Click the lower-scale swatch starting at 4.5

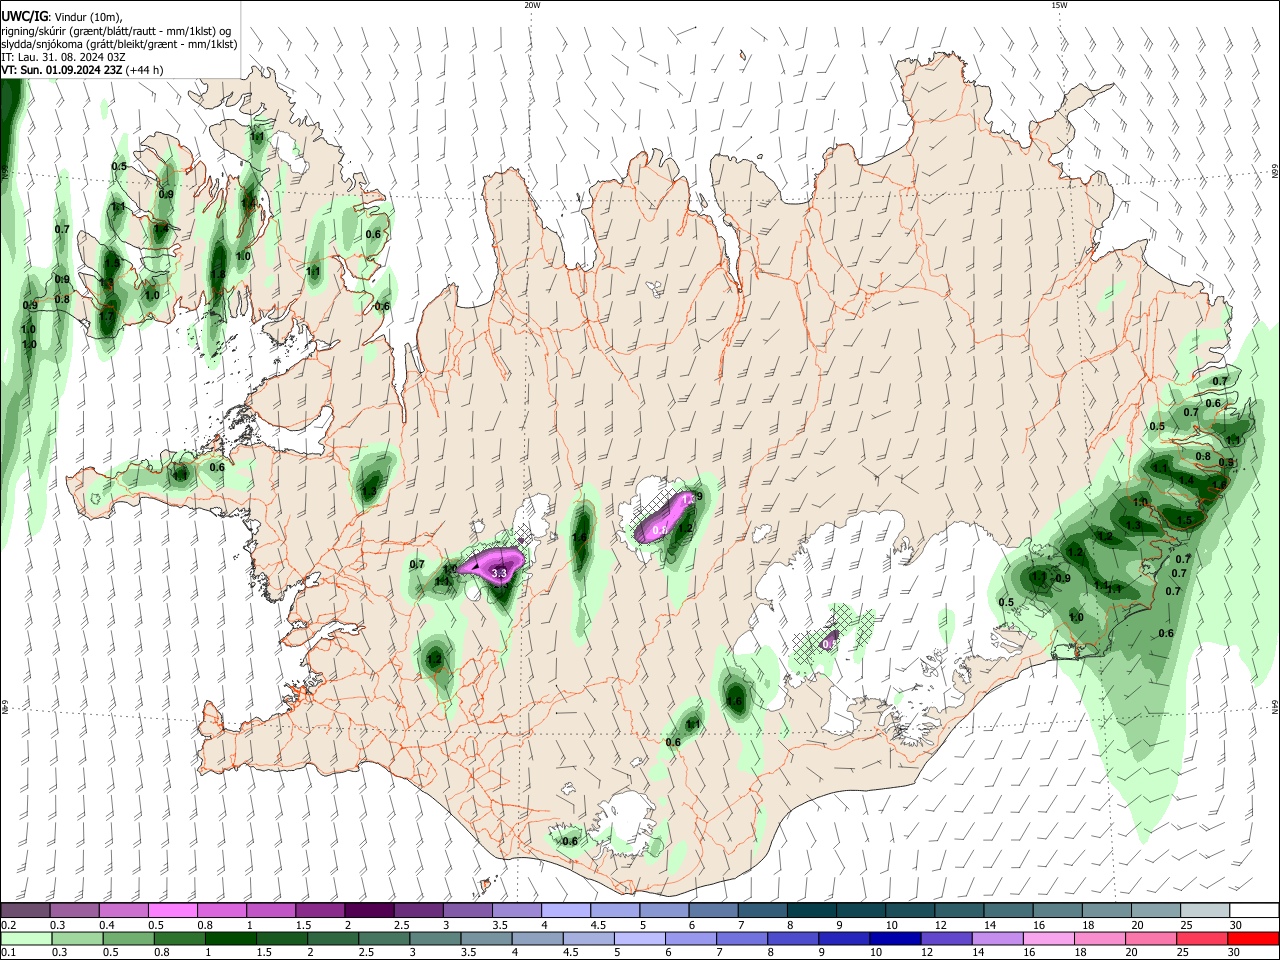588,939
